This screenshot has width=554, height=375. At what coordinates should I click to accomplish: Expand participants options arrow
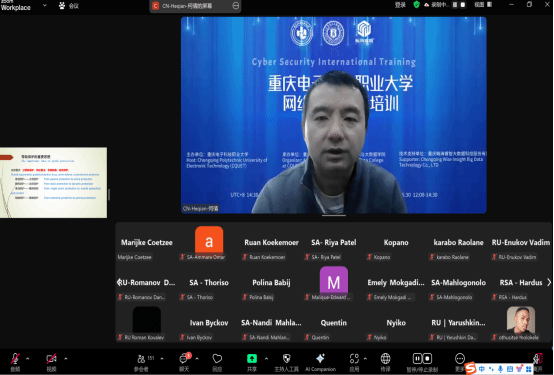pyautogui.click(x=162, y=359)
